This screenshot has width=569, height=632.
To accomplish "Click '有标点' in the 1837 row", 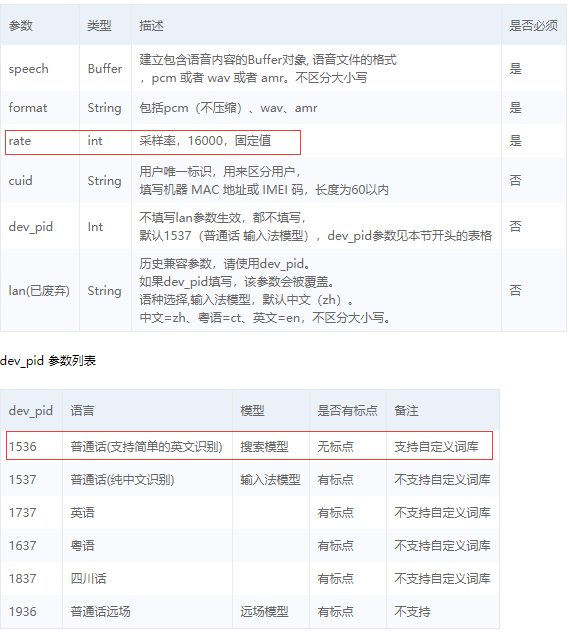I will pyautogui.click(x=335, y=579).
